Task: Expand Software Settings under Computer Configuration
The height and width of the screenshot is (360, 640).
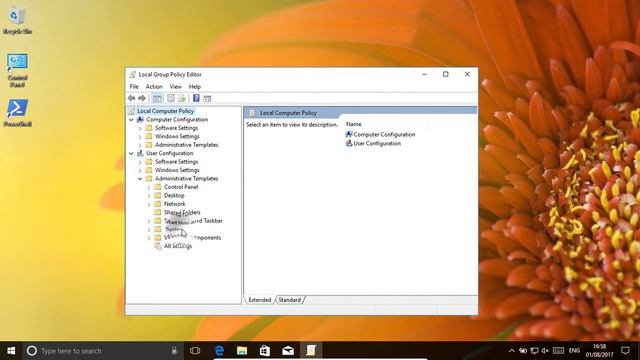Action: [140, 128]
